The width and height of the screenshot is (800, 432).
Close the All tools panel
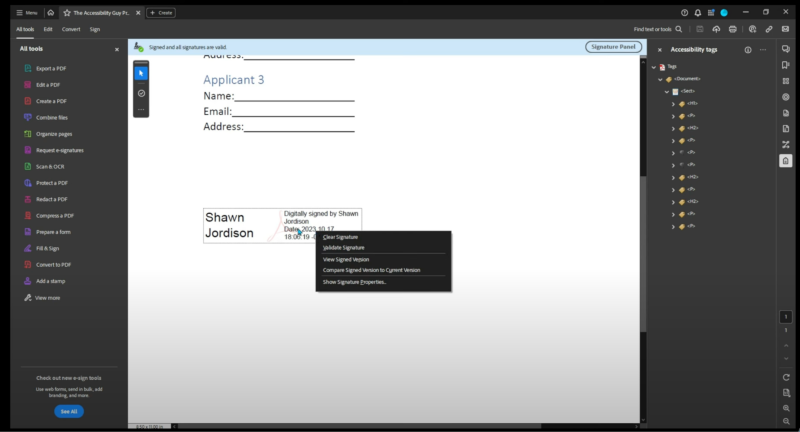(x=117, y=48)
